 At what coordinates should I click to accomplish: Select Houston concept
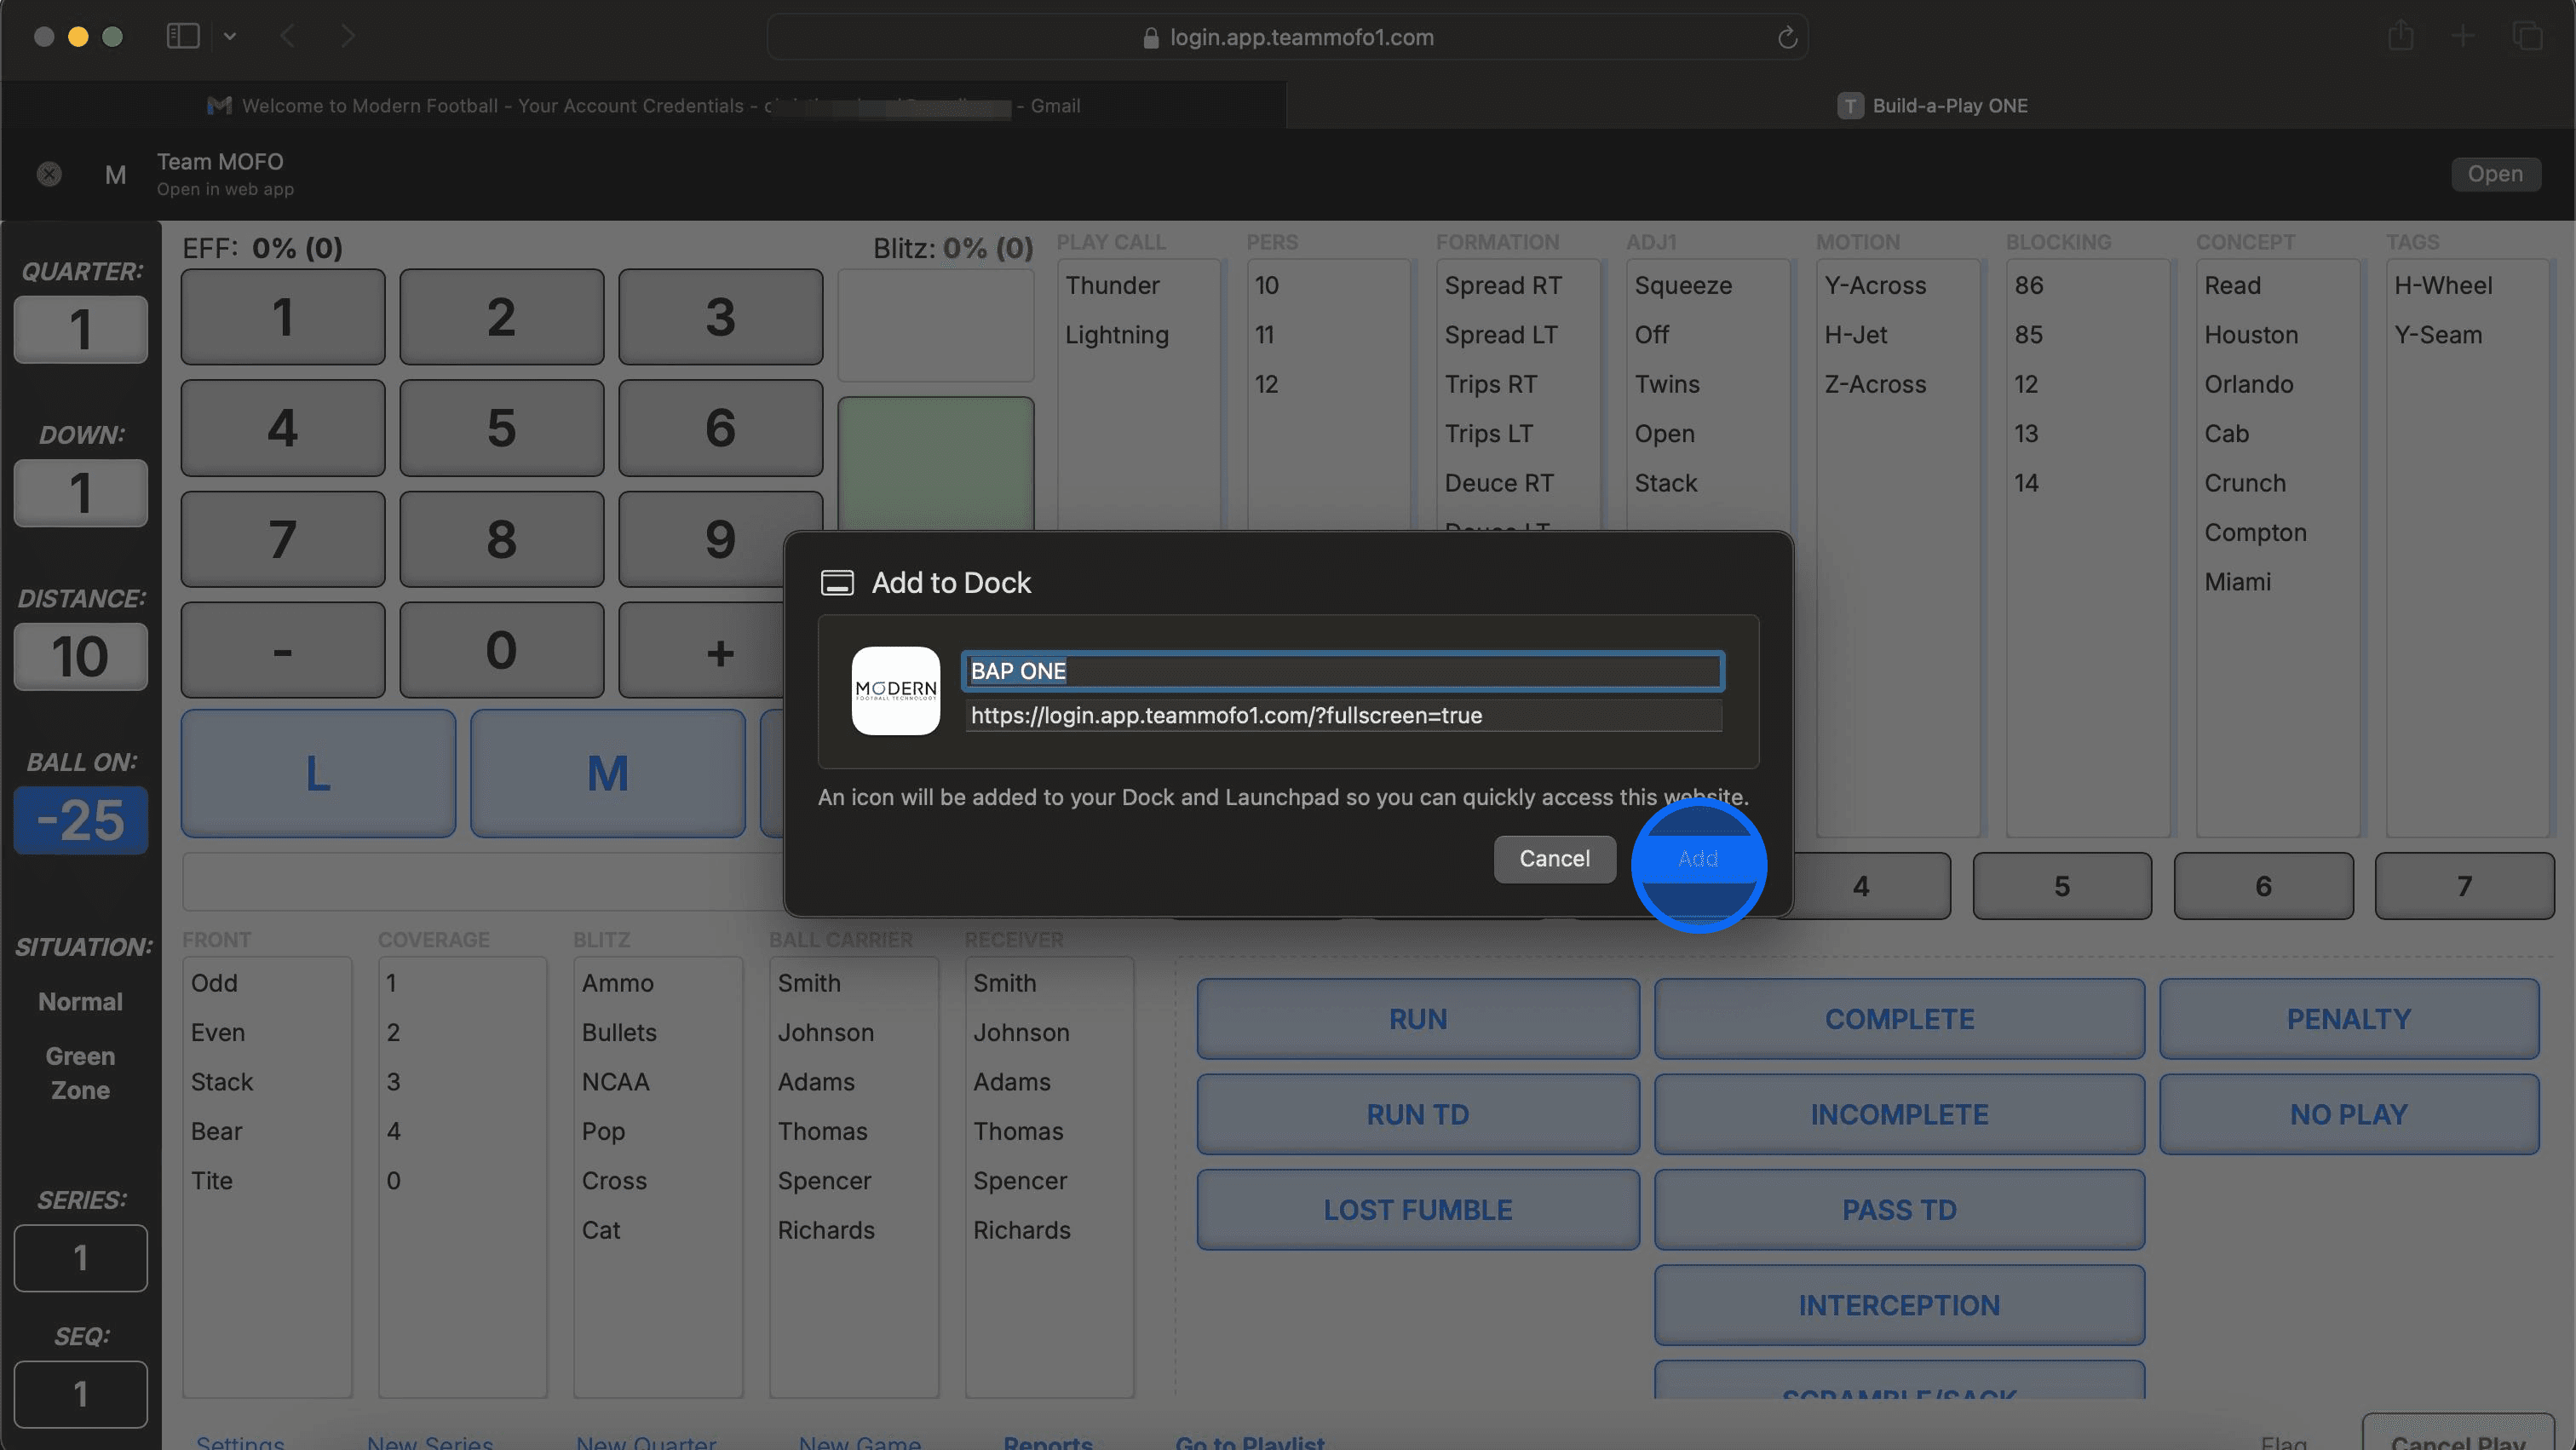[2250, 335]
